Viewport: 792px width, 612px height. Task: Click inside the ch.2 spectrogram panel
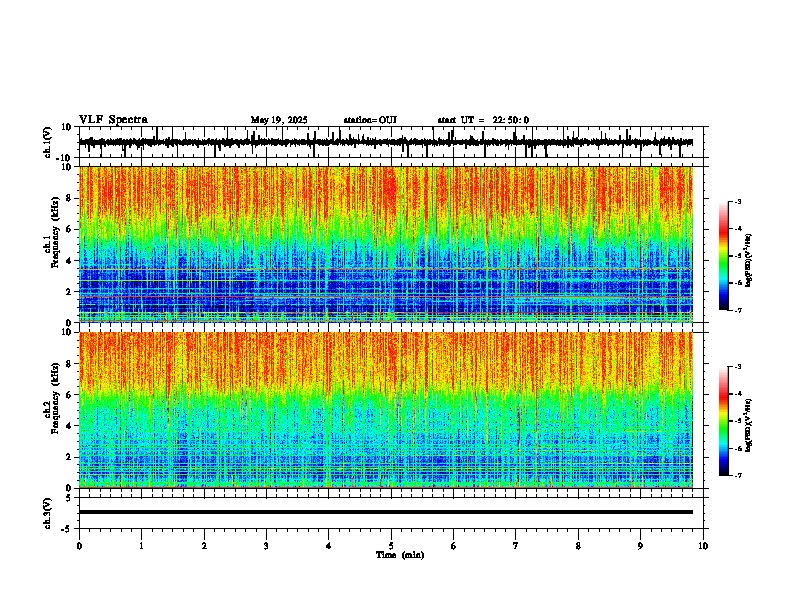pos(391,410)
